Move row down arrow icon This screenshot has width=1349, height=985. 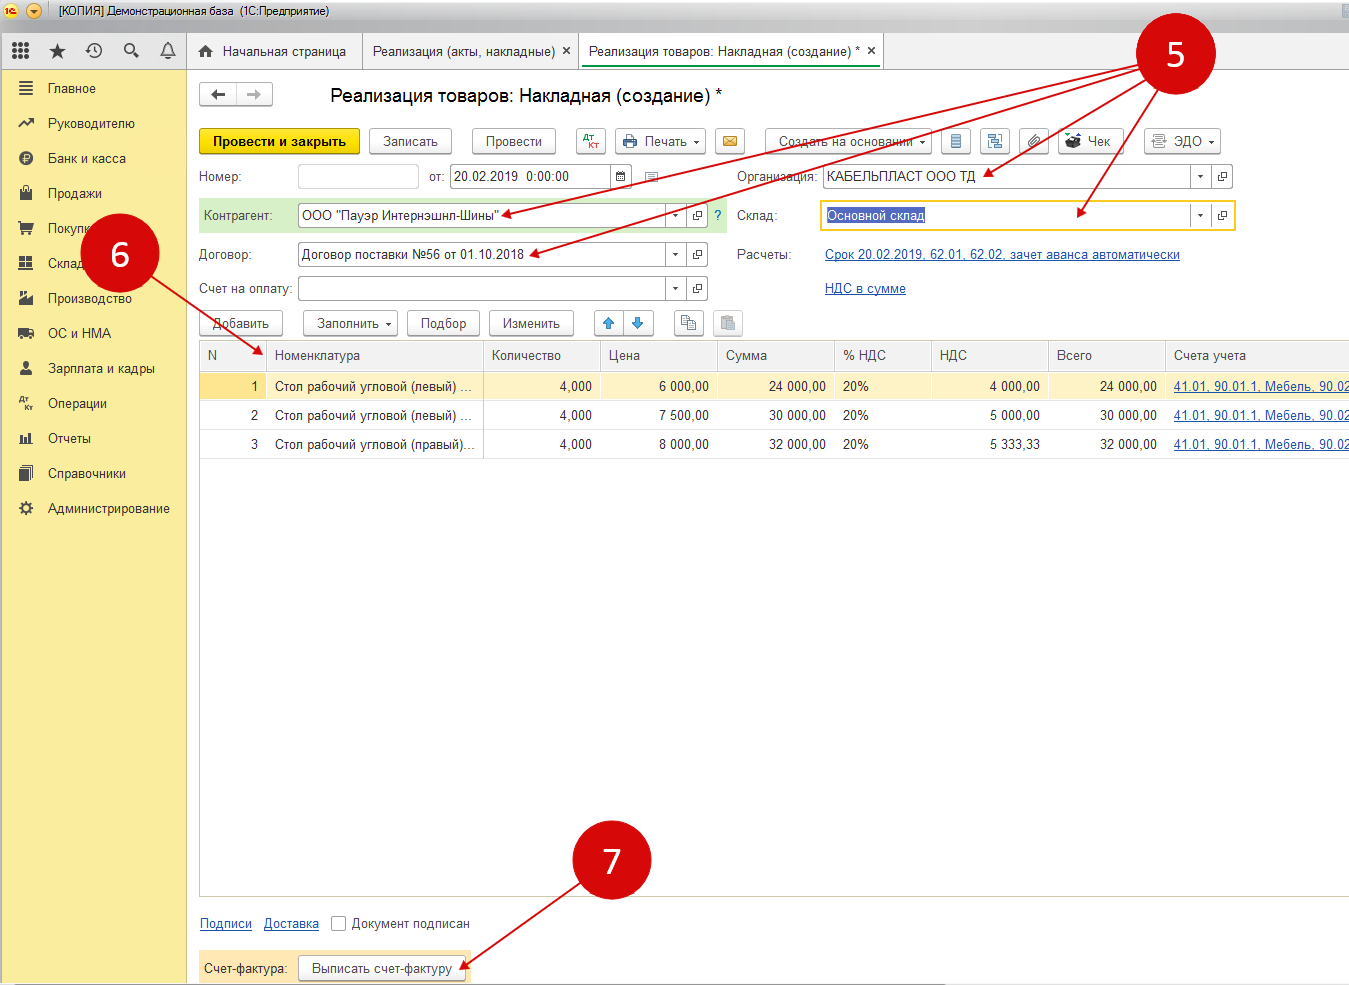click(638, 323)
